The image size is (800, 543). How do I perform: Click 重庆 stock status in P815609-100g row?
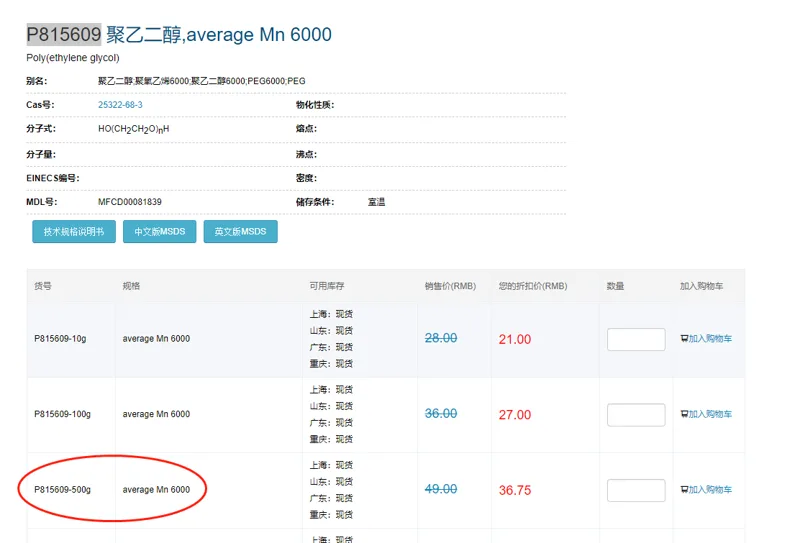click(x=331, y=439)
